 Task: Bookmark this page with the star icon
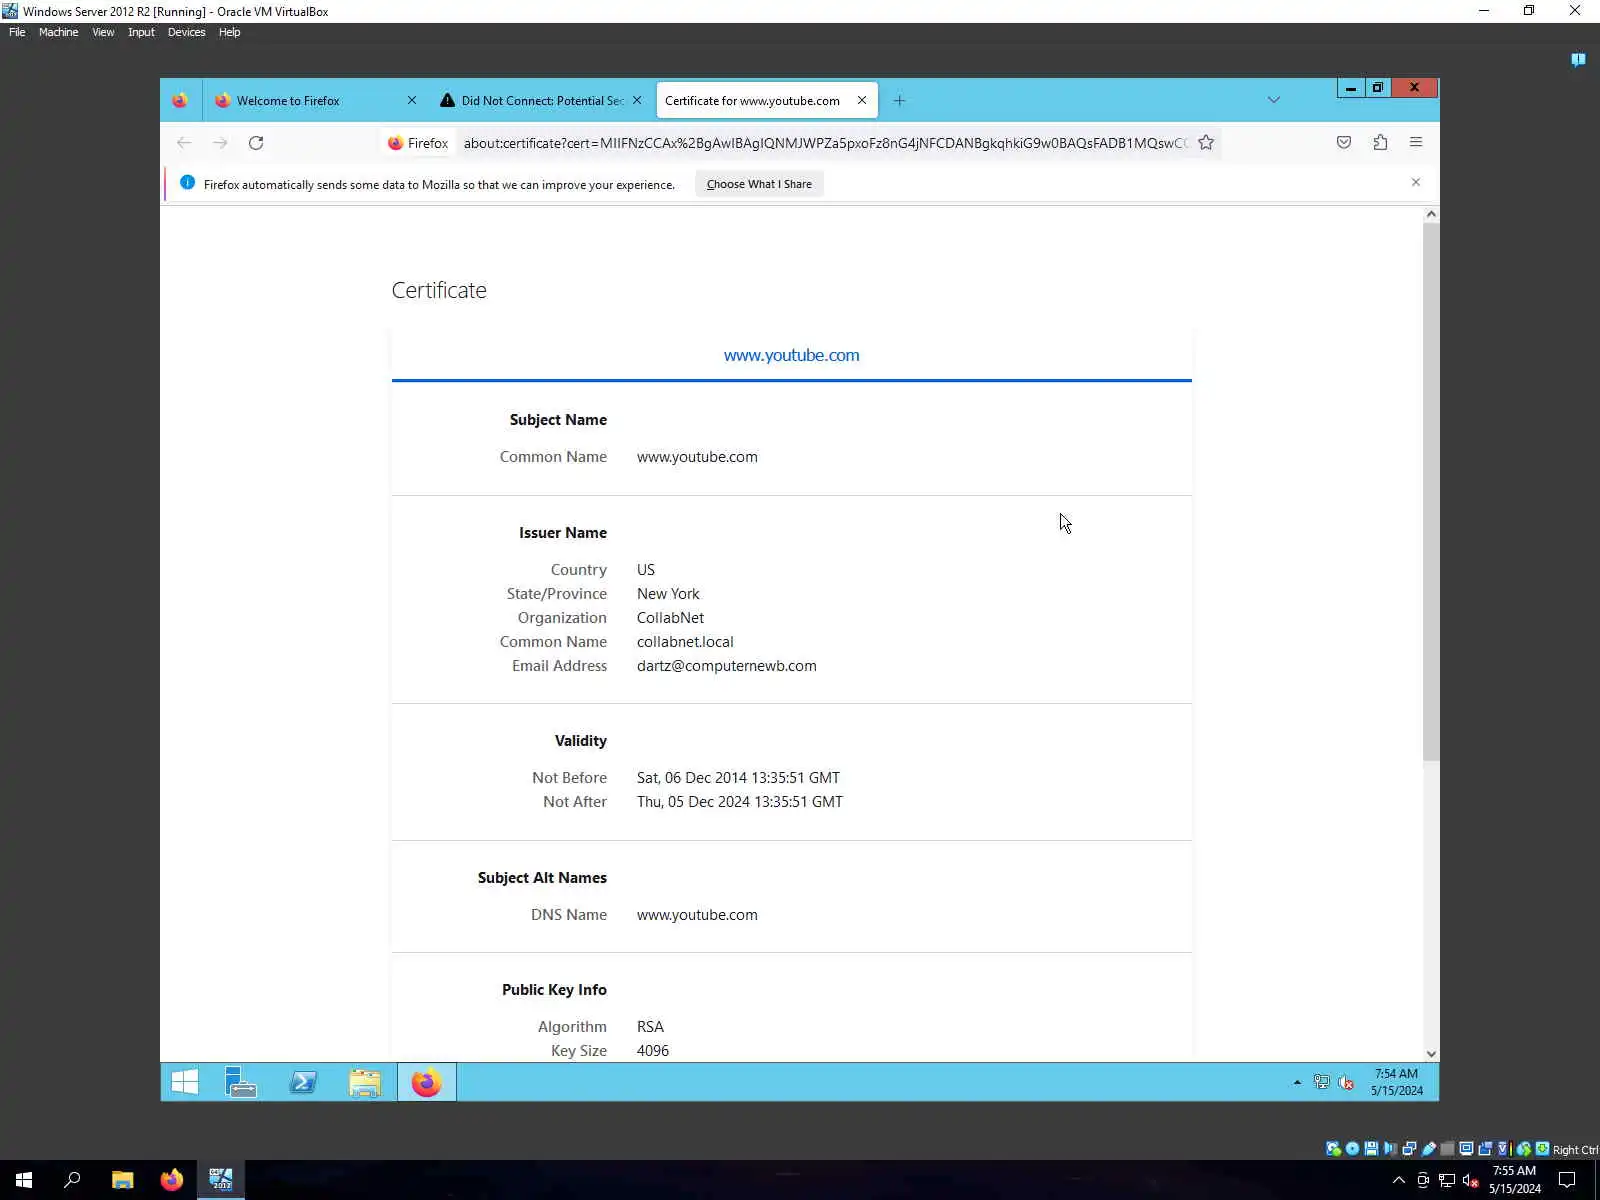1206,143
